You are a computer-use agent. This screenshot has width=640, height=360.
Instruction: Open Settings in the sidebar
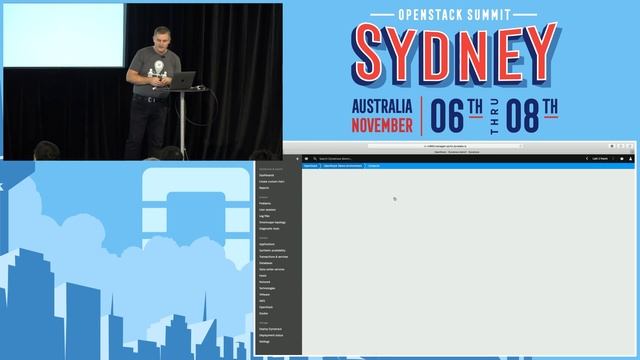click(x=264, y=342)
